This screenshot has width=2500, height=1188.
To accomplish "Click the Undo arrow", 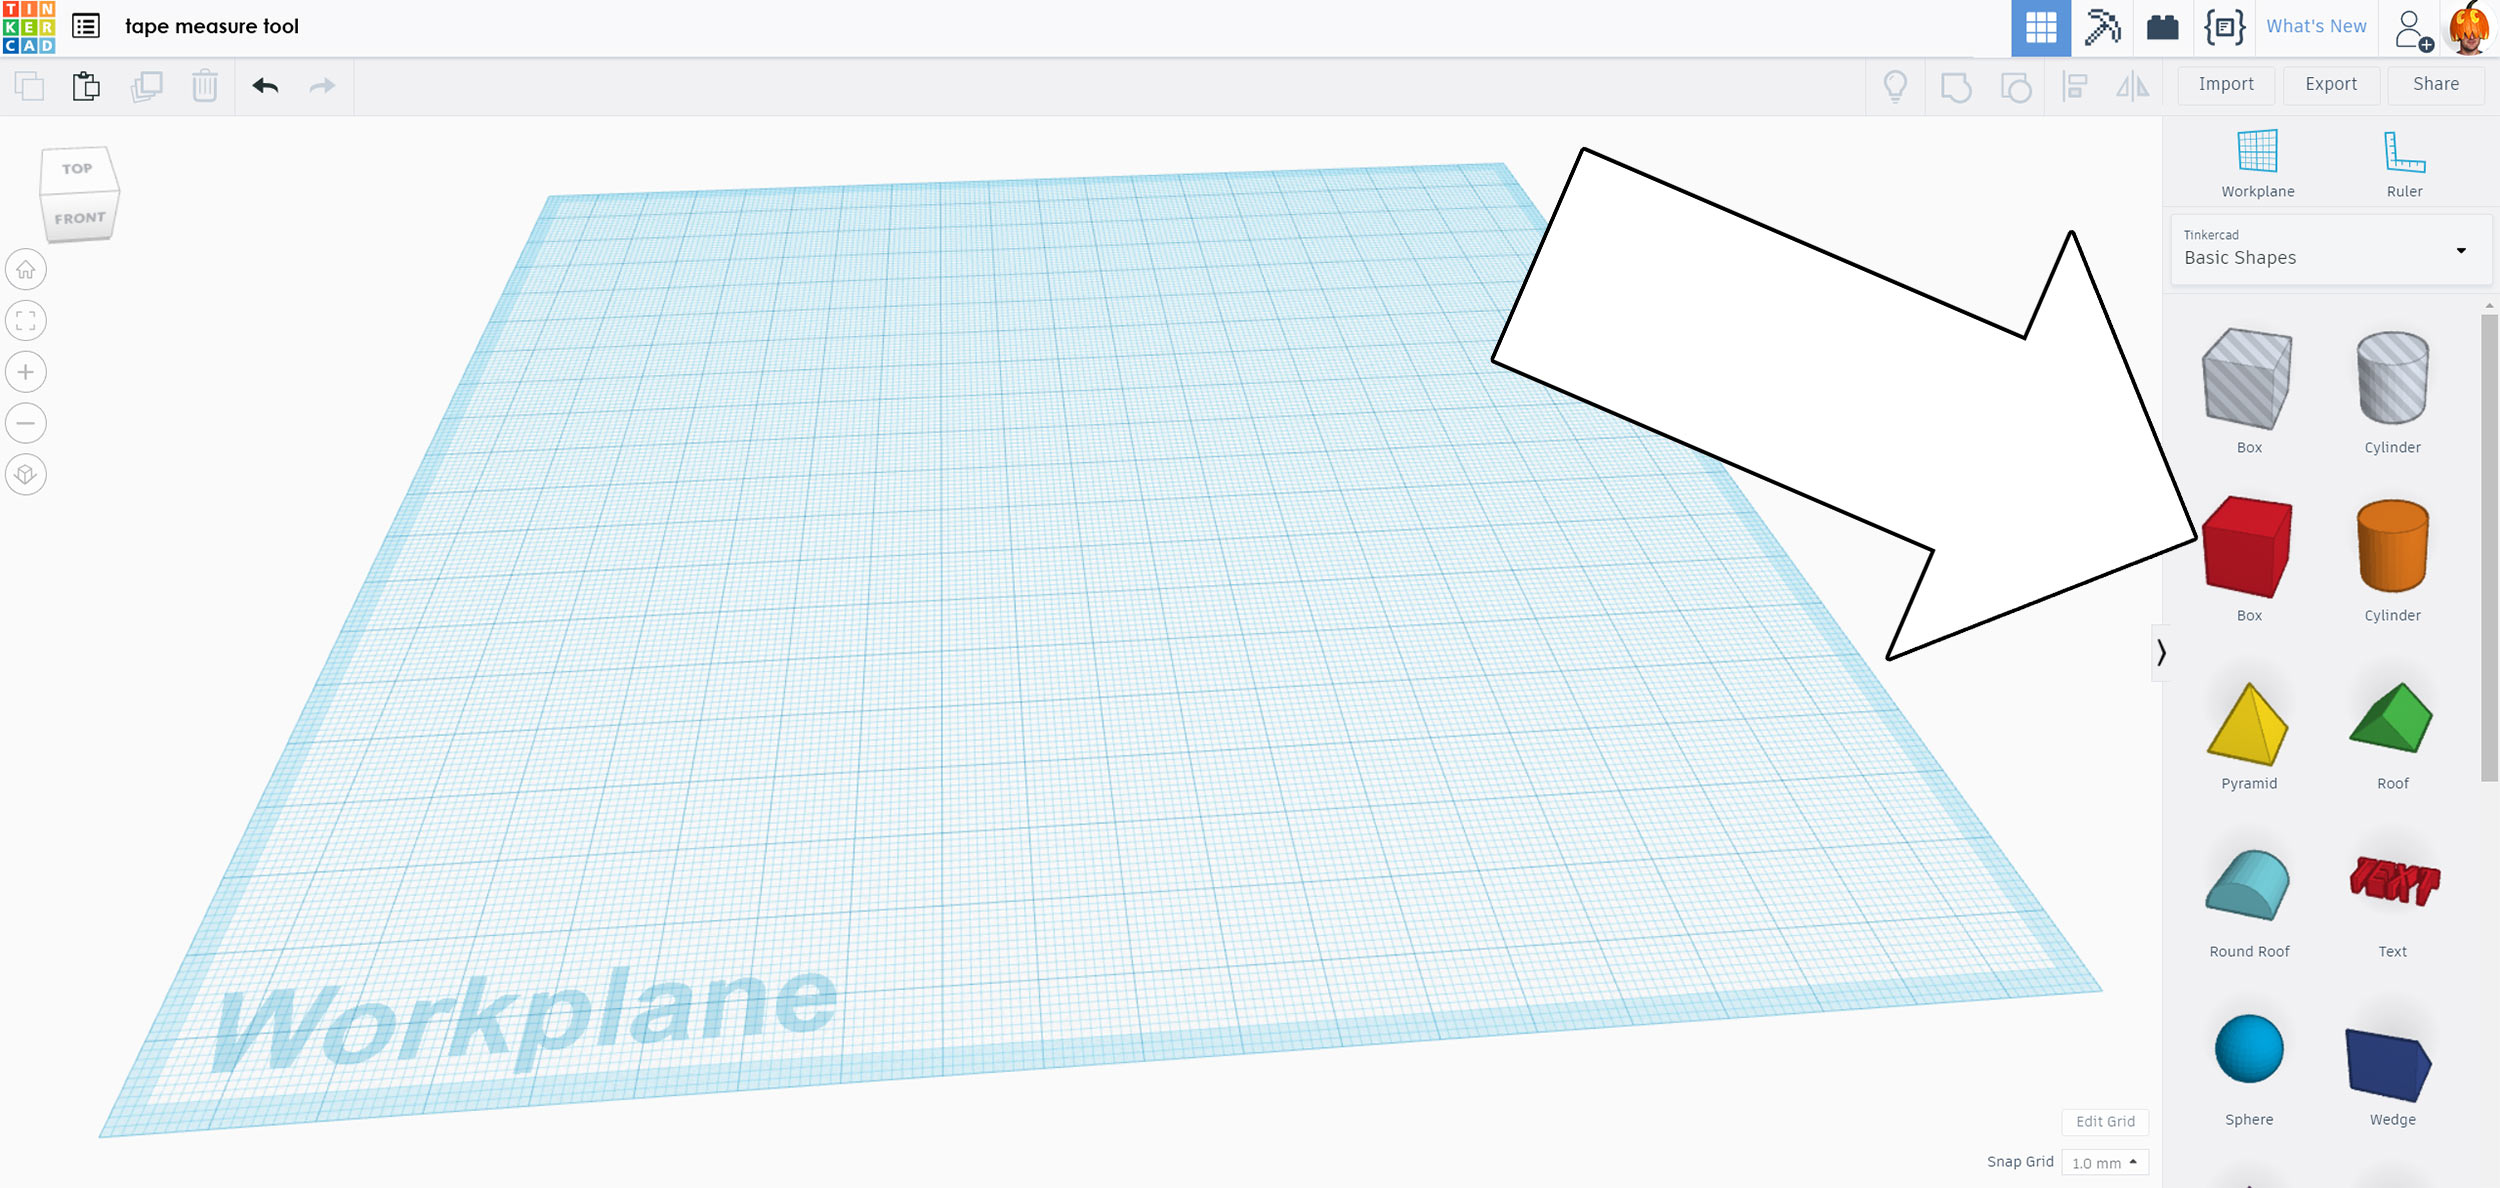I will (265, 86).
